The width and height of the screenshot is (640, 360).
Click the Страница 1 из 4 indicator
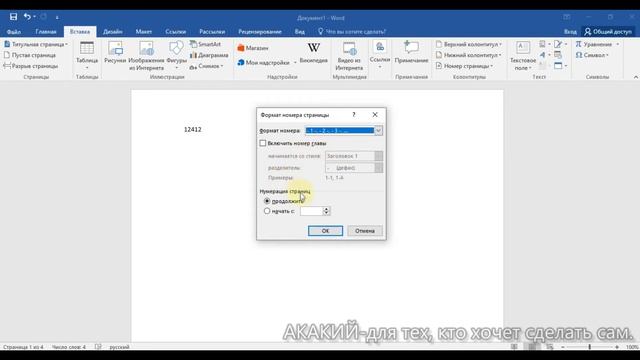tap(23, 347)
